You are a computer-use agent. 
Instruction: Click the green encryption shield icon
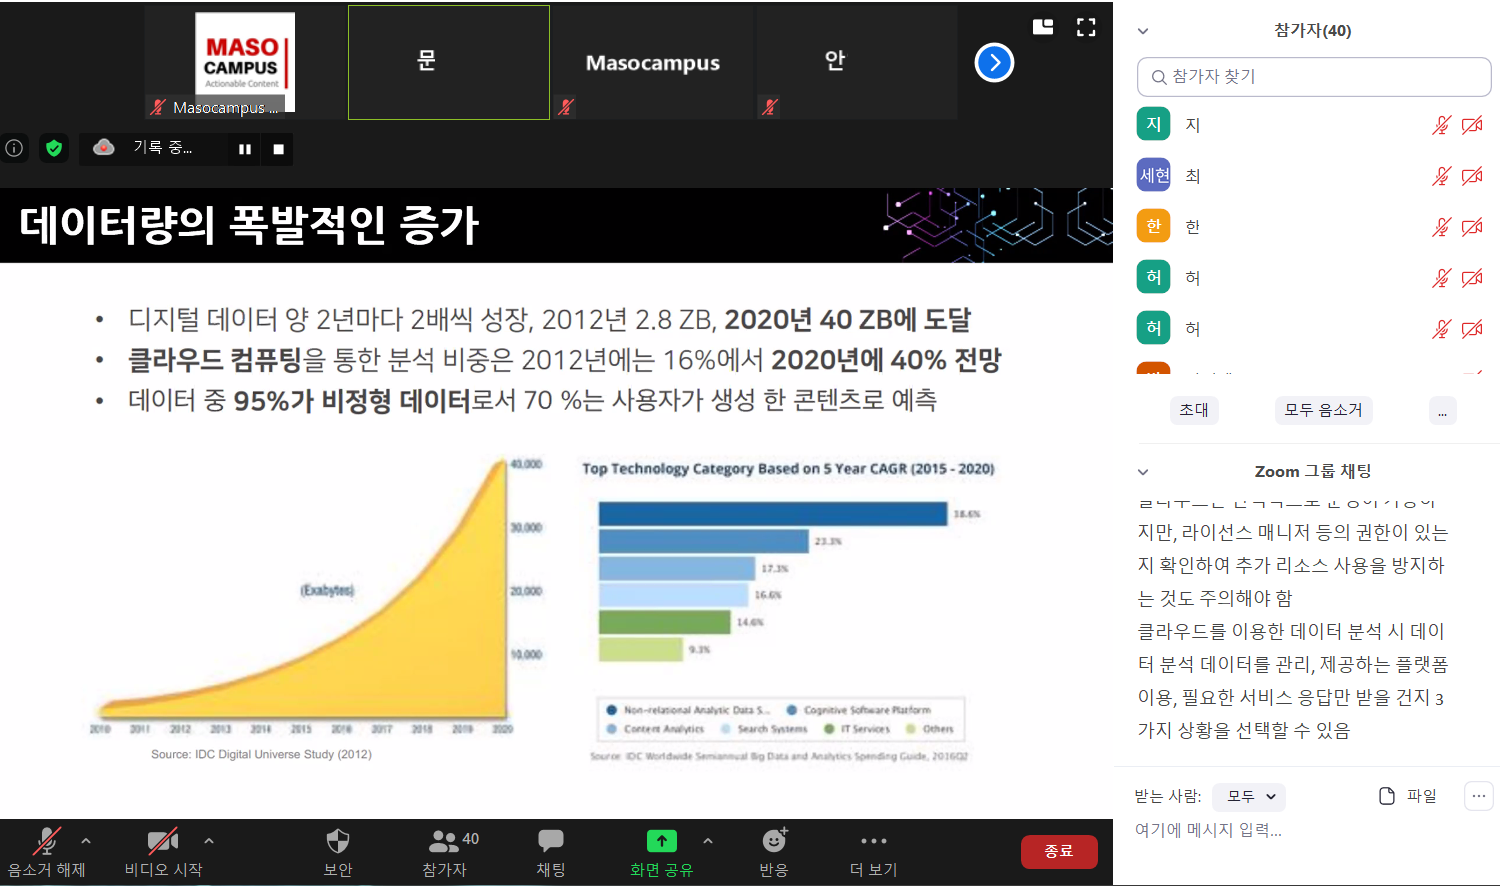coord(54,148)
